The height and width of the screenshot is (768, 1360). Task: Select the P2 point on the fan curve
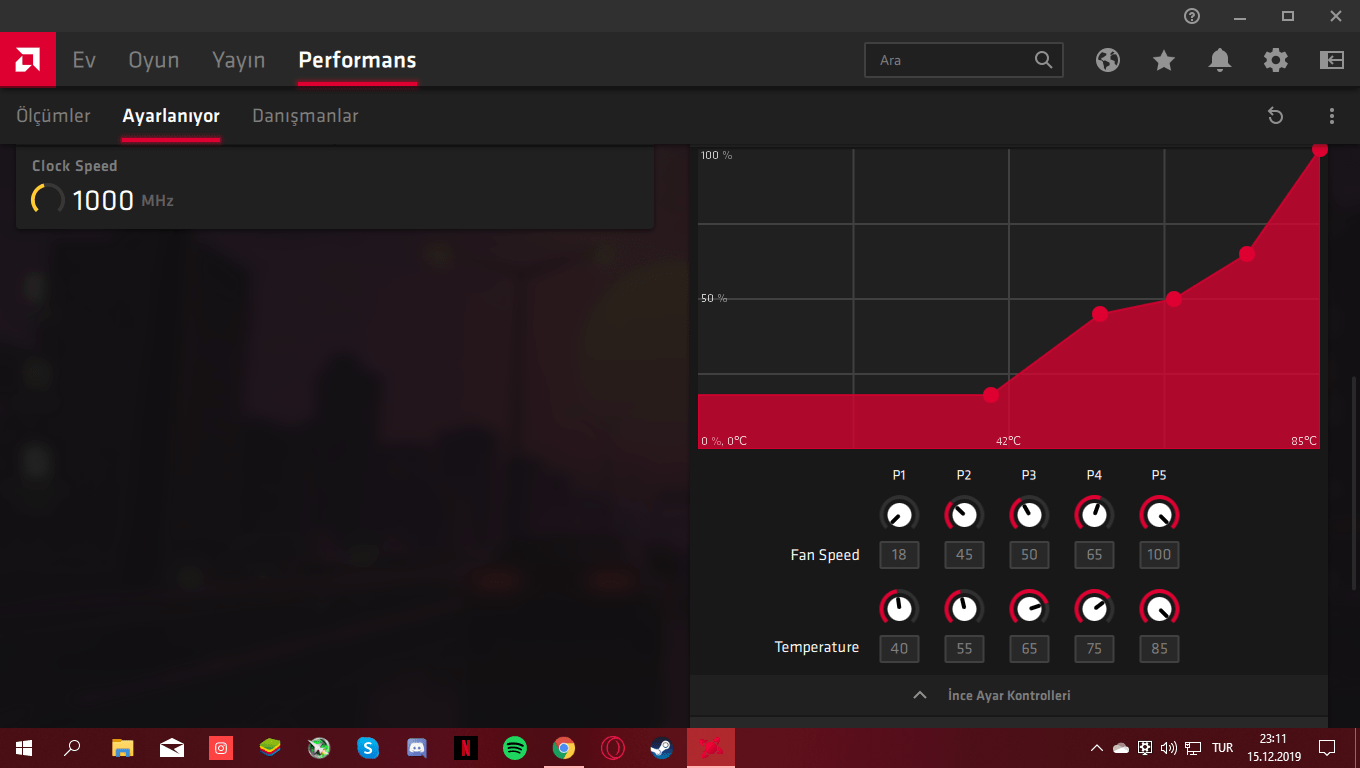point(1100,314)
